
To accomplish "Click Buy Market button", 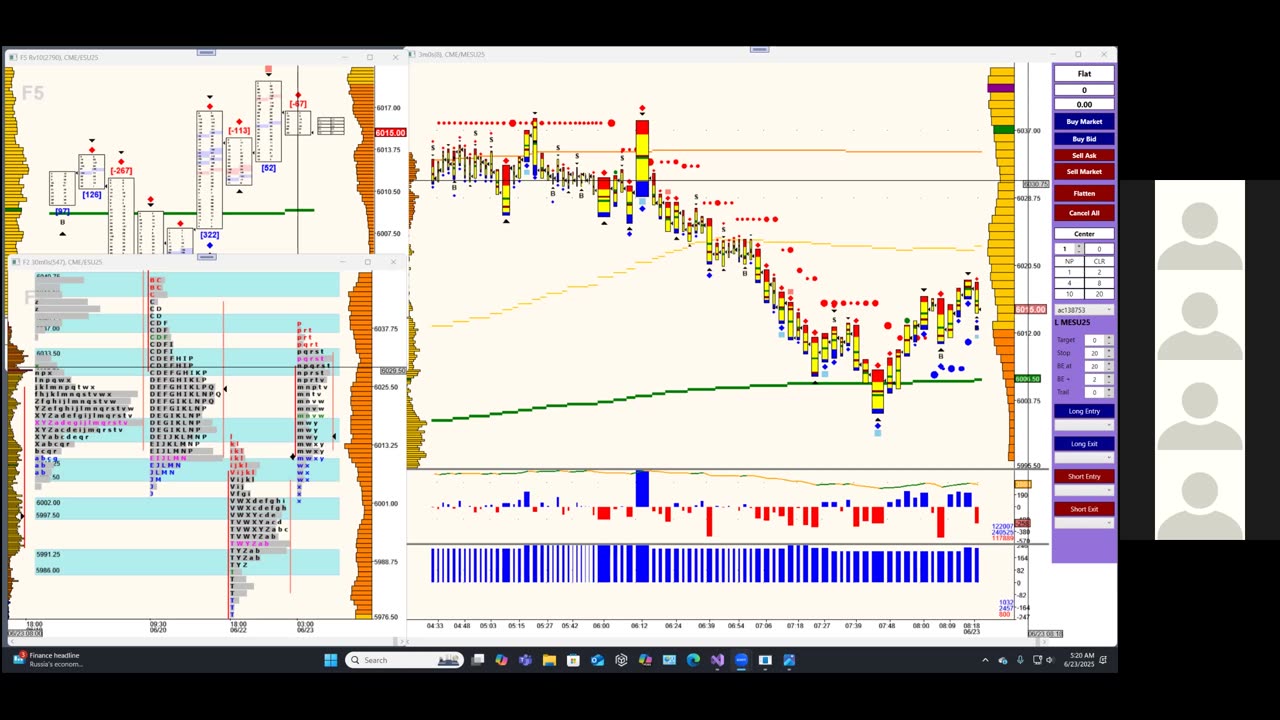I will (1084, 122).
